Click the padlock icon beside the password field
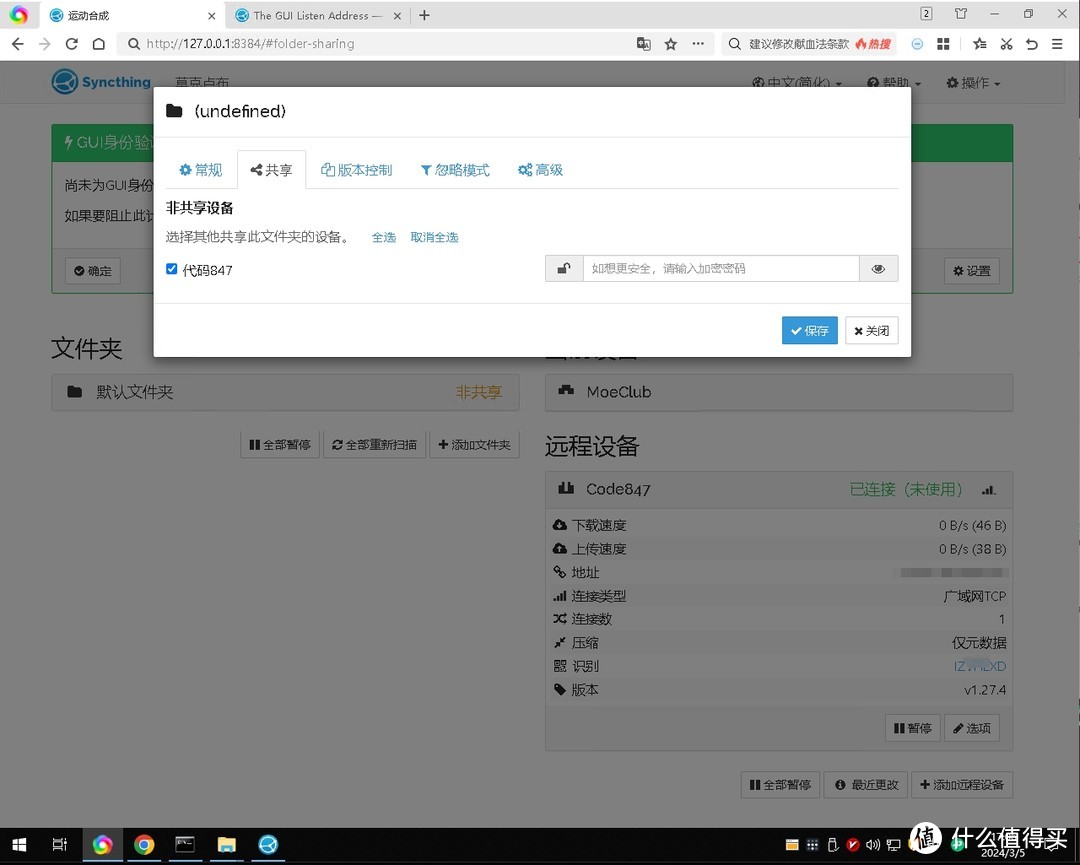The image size is (1080, 865). pyautogui.click(x=563, y=268)
